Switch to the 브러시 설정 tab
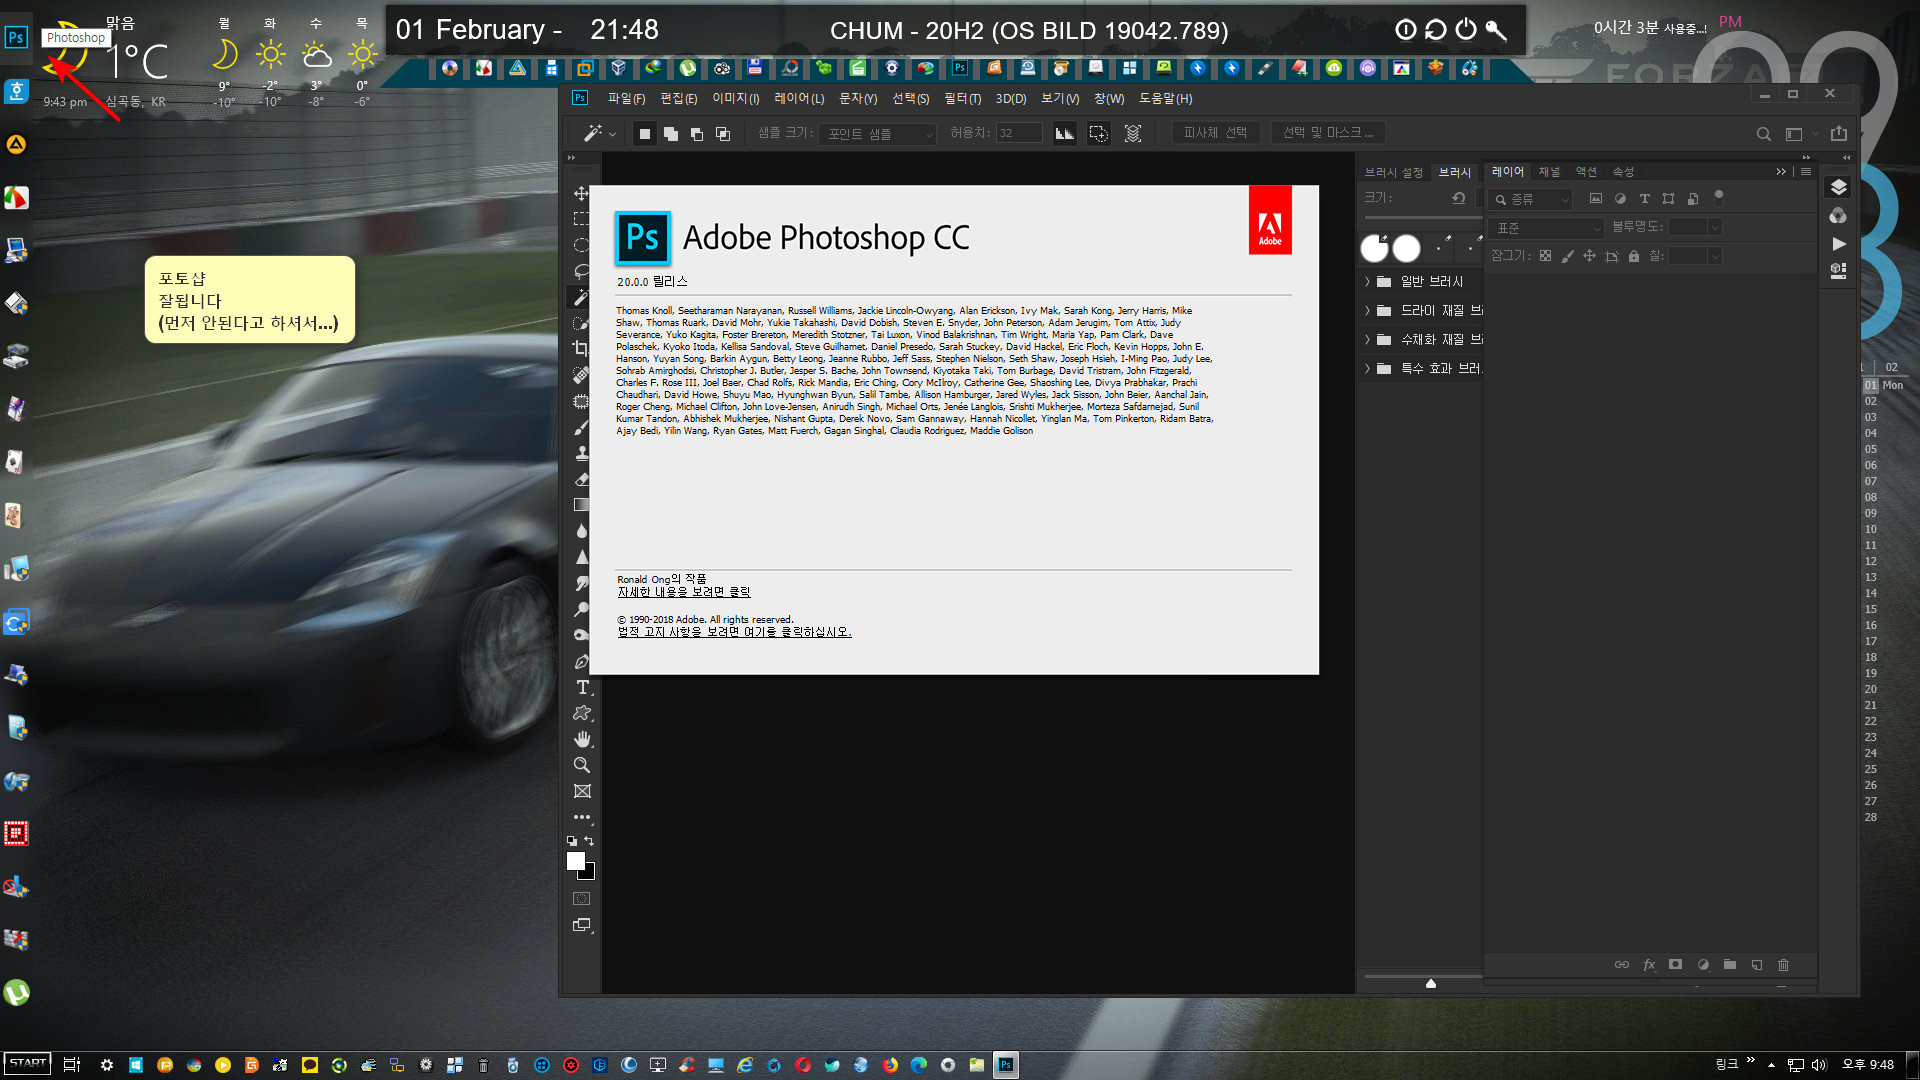The image size is (1920, 1080). [x=1393, y=173]
